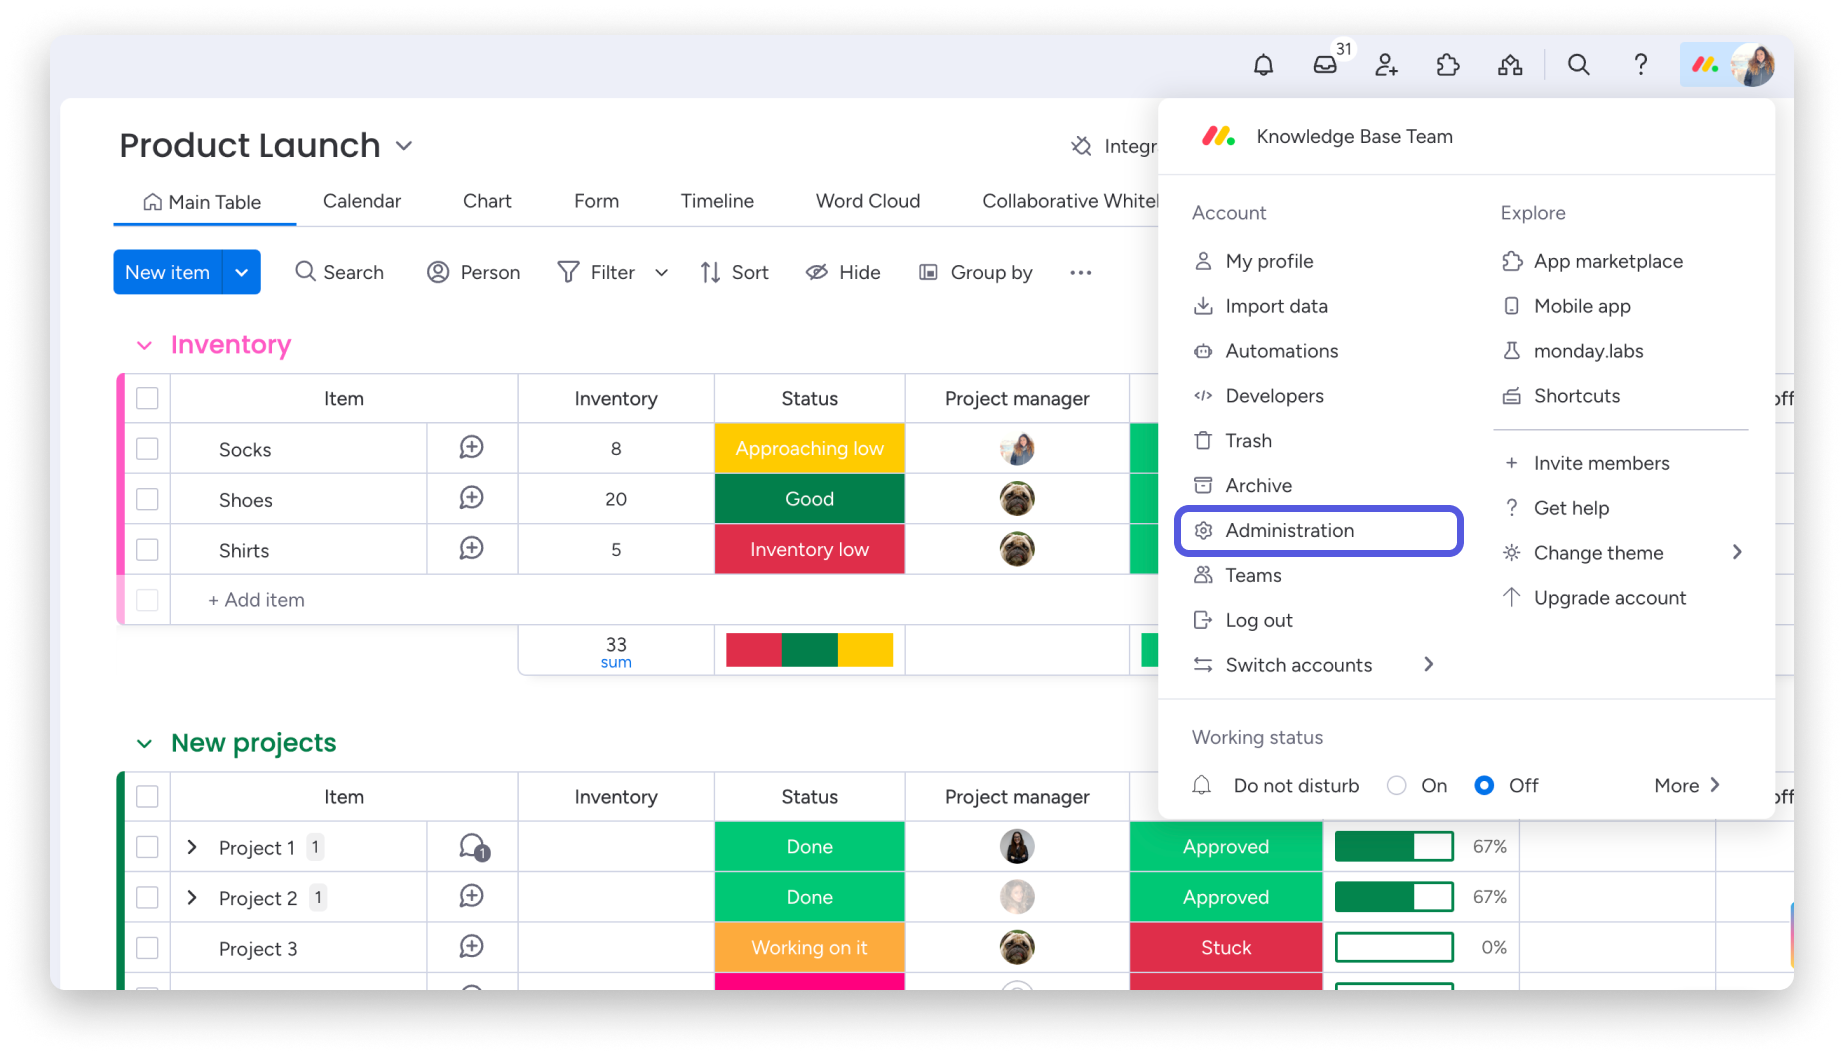Screen dimensions: 1844x1053
Task: Click the Socks project manager avatar
Action: click(1017, 448)
